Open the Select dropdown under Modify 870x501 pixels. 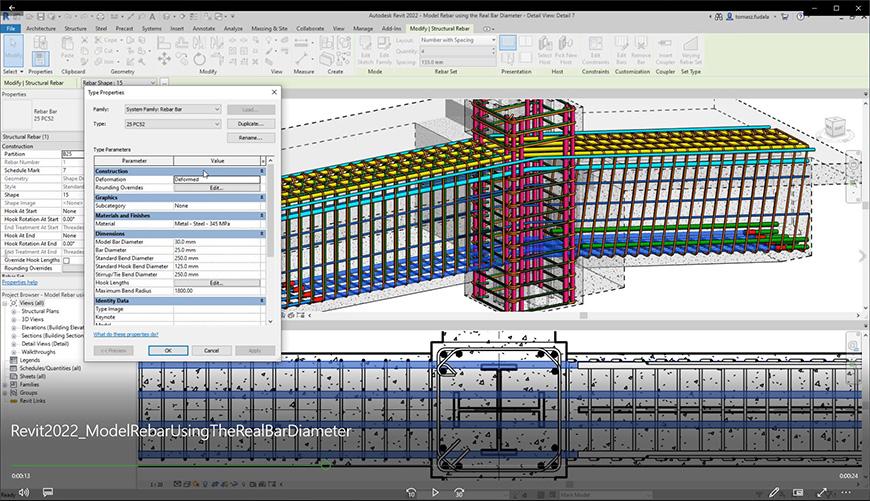coord(13,72)
